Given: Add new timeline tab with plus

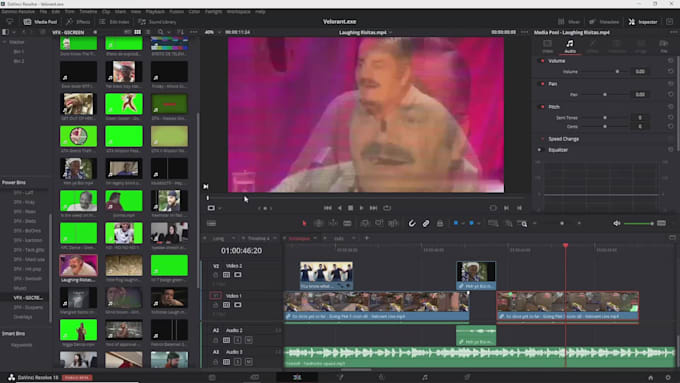Looking at the screenshot, I should pyautogui.click(x=366, y=238).
